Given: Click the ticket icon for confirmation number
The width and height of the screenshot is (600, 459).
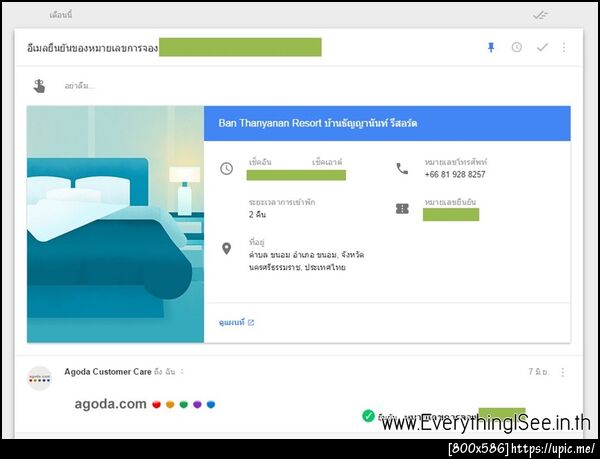Looking at the screenshot, I should coord(402,209).
